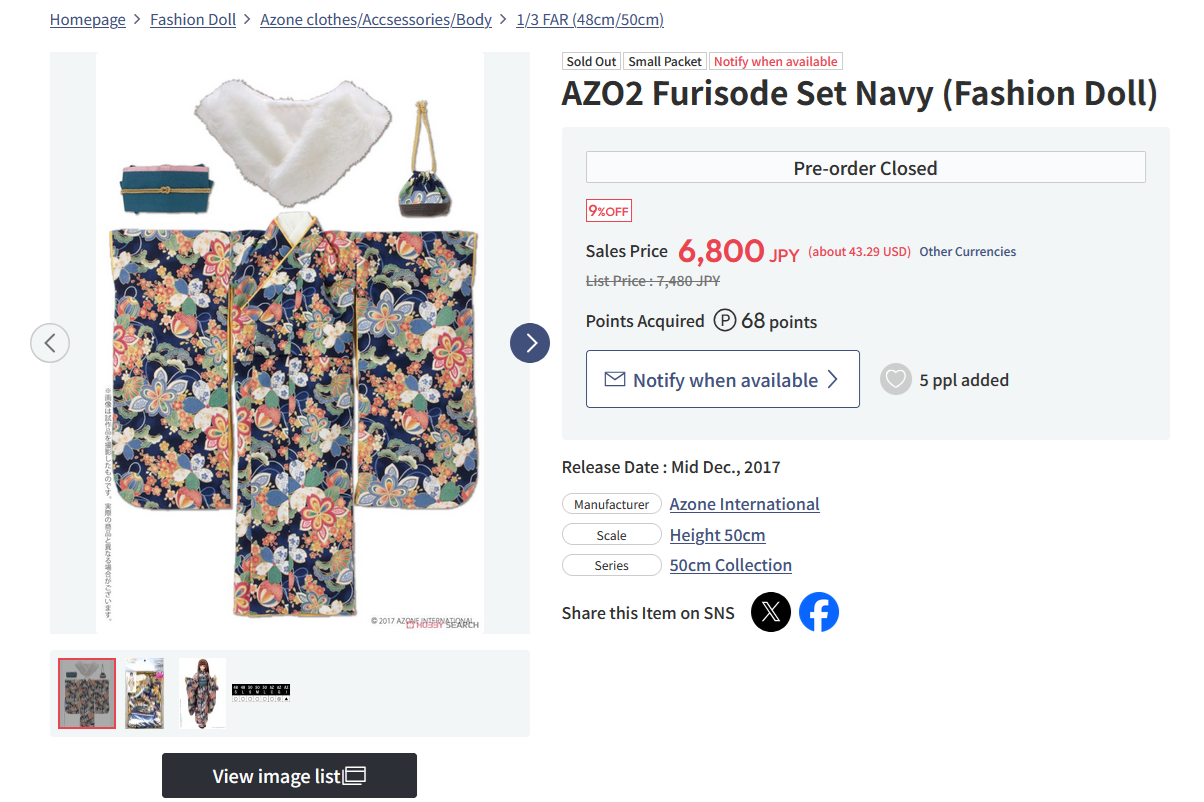The image size is (1204, 802).
Task: Click the previous image arrow
Action: point(50,343)
